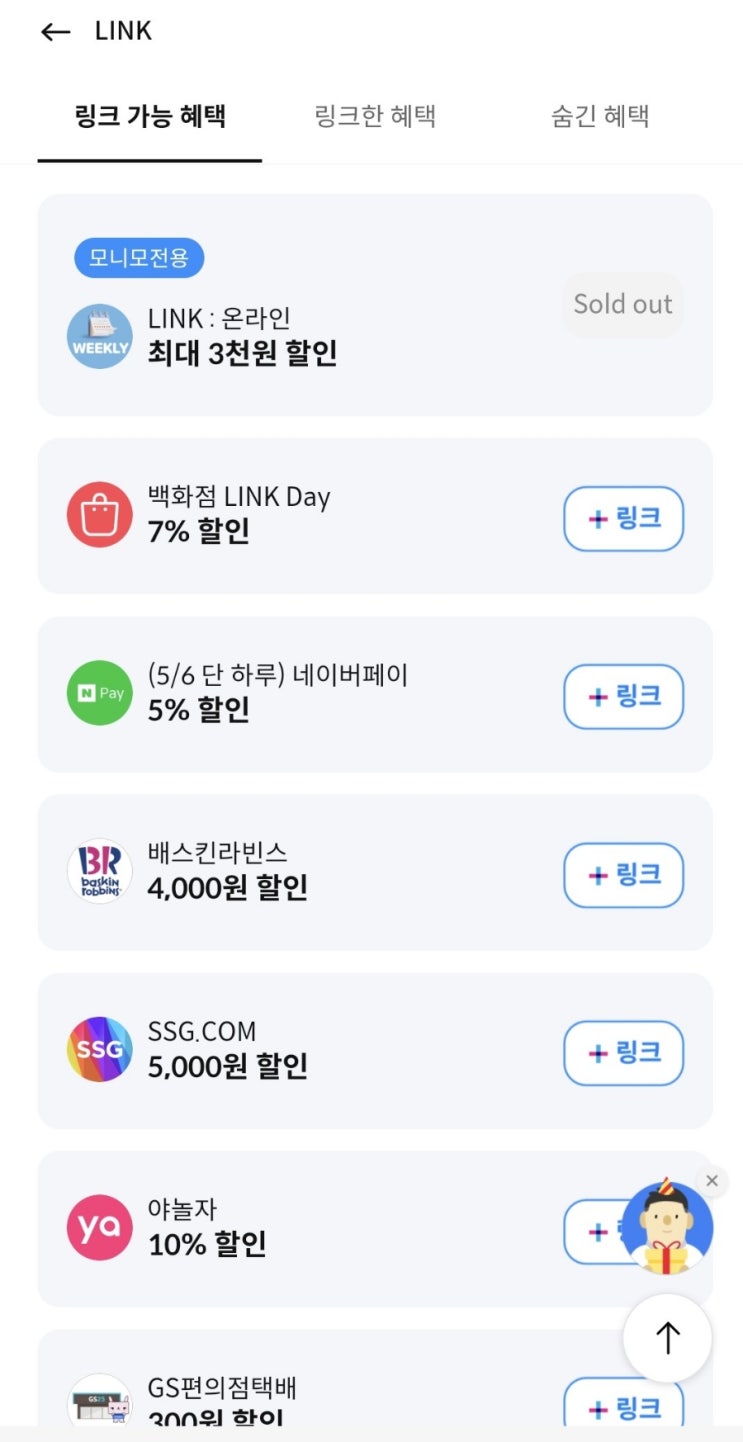Switch to the 링크한 혜택 tab
Screen dimensions: 743x1442
(375, 116)
